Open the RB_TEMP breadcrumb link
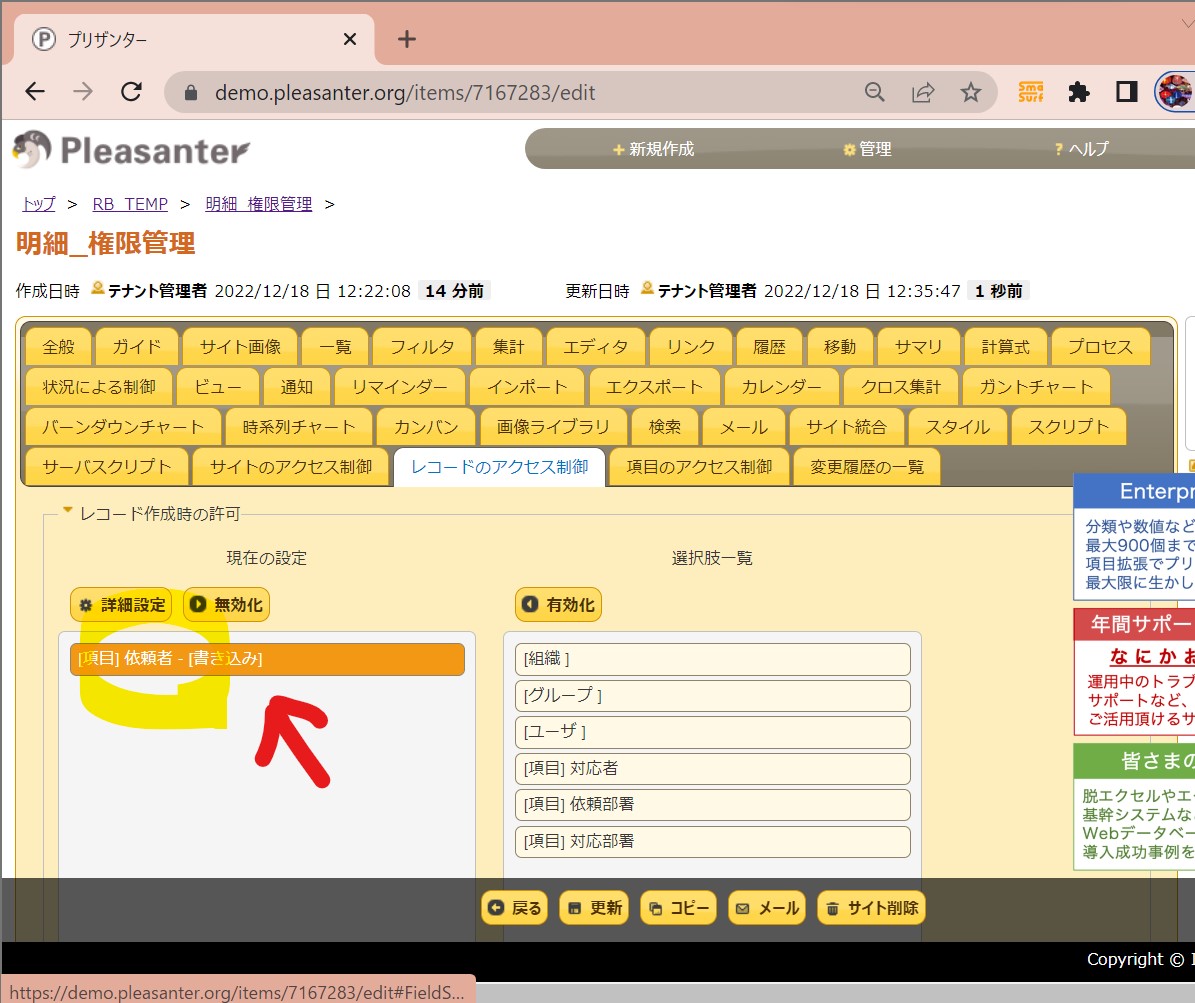 point(130,204)
